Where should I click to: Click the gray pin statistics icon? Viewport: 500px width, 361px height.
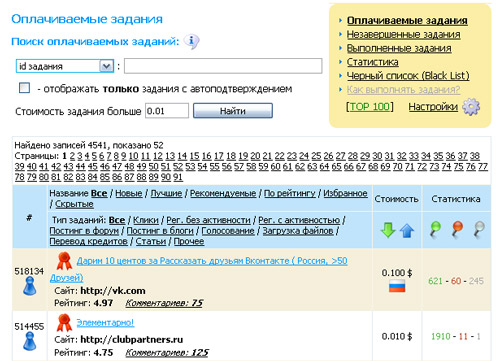(x=479, y=230)
